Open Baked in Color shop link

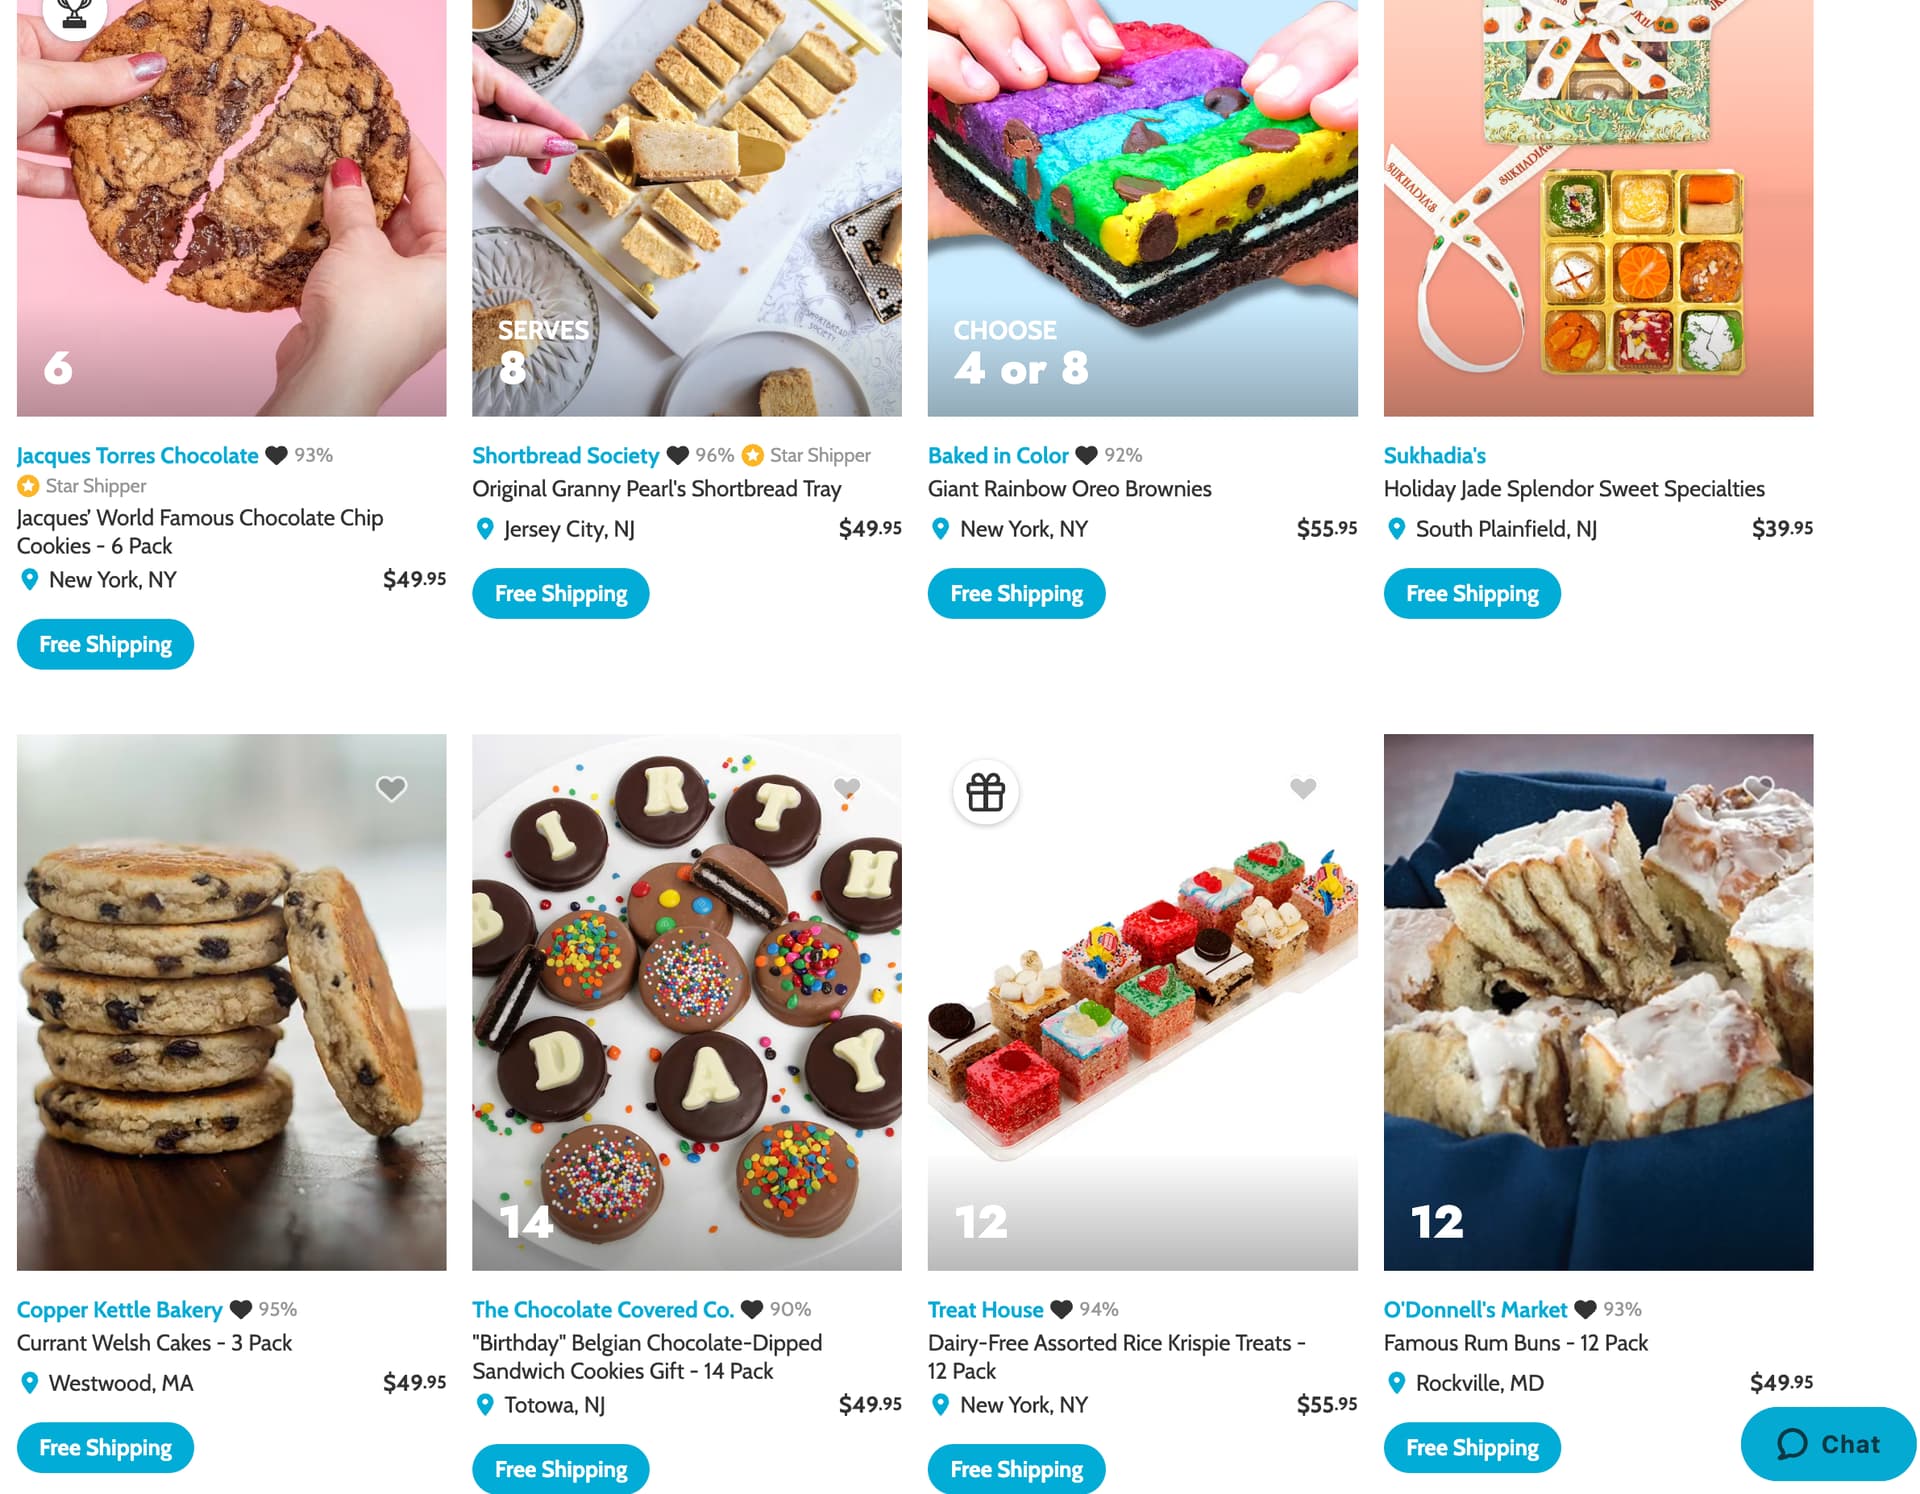(998, 455)
